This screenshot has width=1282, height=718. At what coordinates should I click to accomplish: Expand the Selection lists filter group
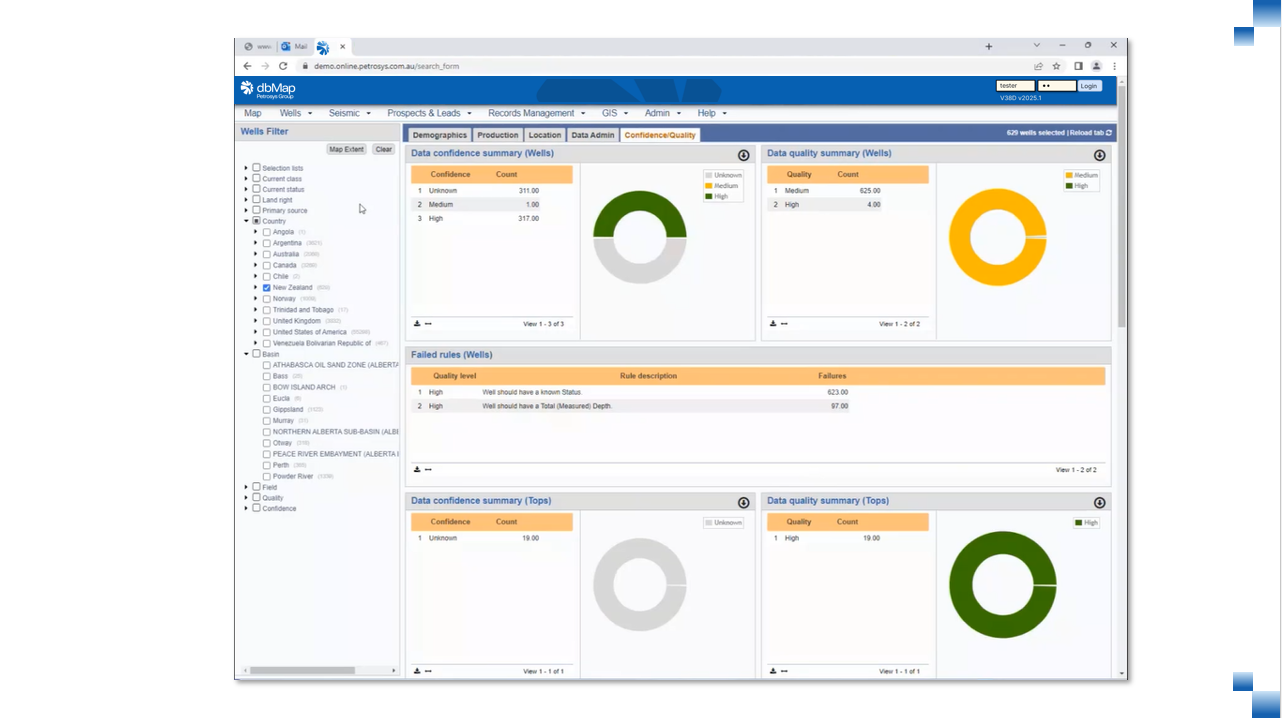click(245, 167)
